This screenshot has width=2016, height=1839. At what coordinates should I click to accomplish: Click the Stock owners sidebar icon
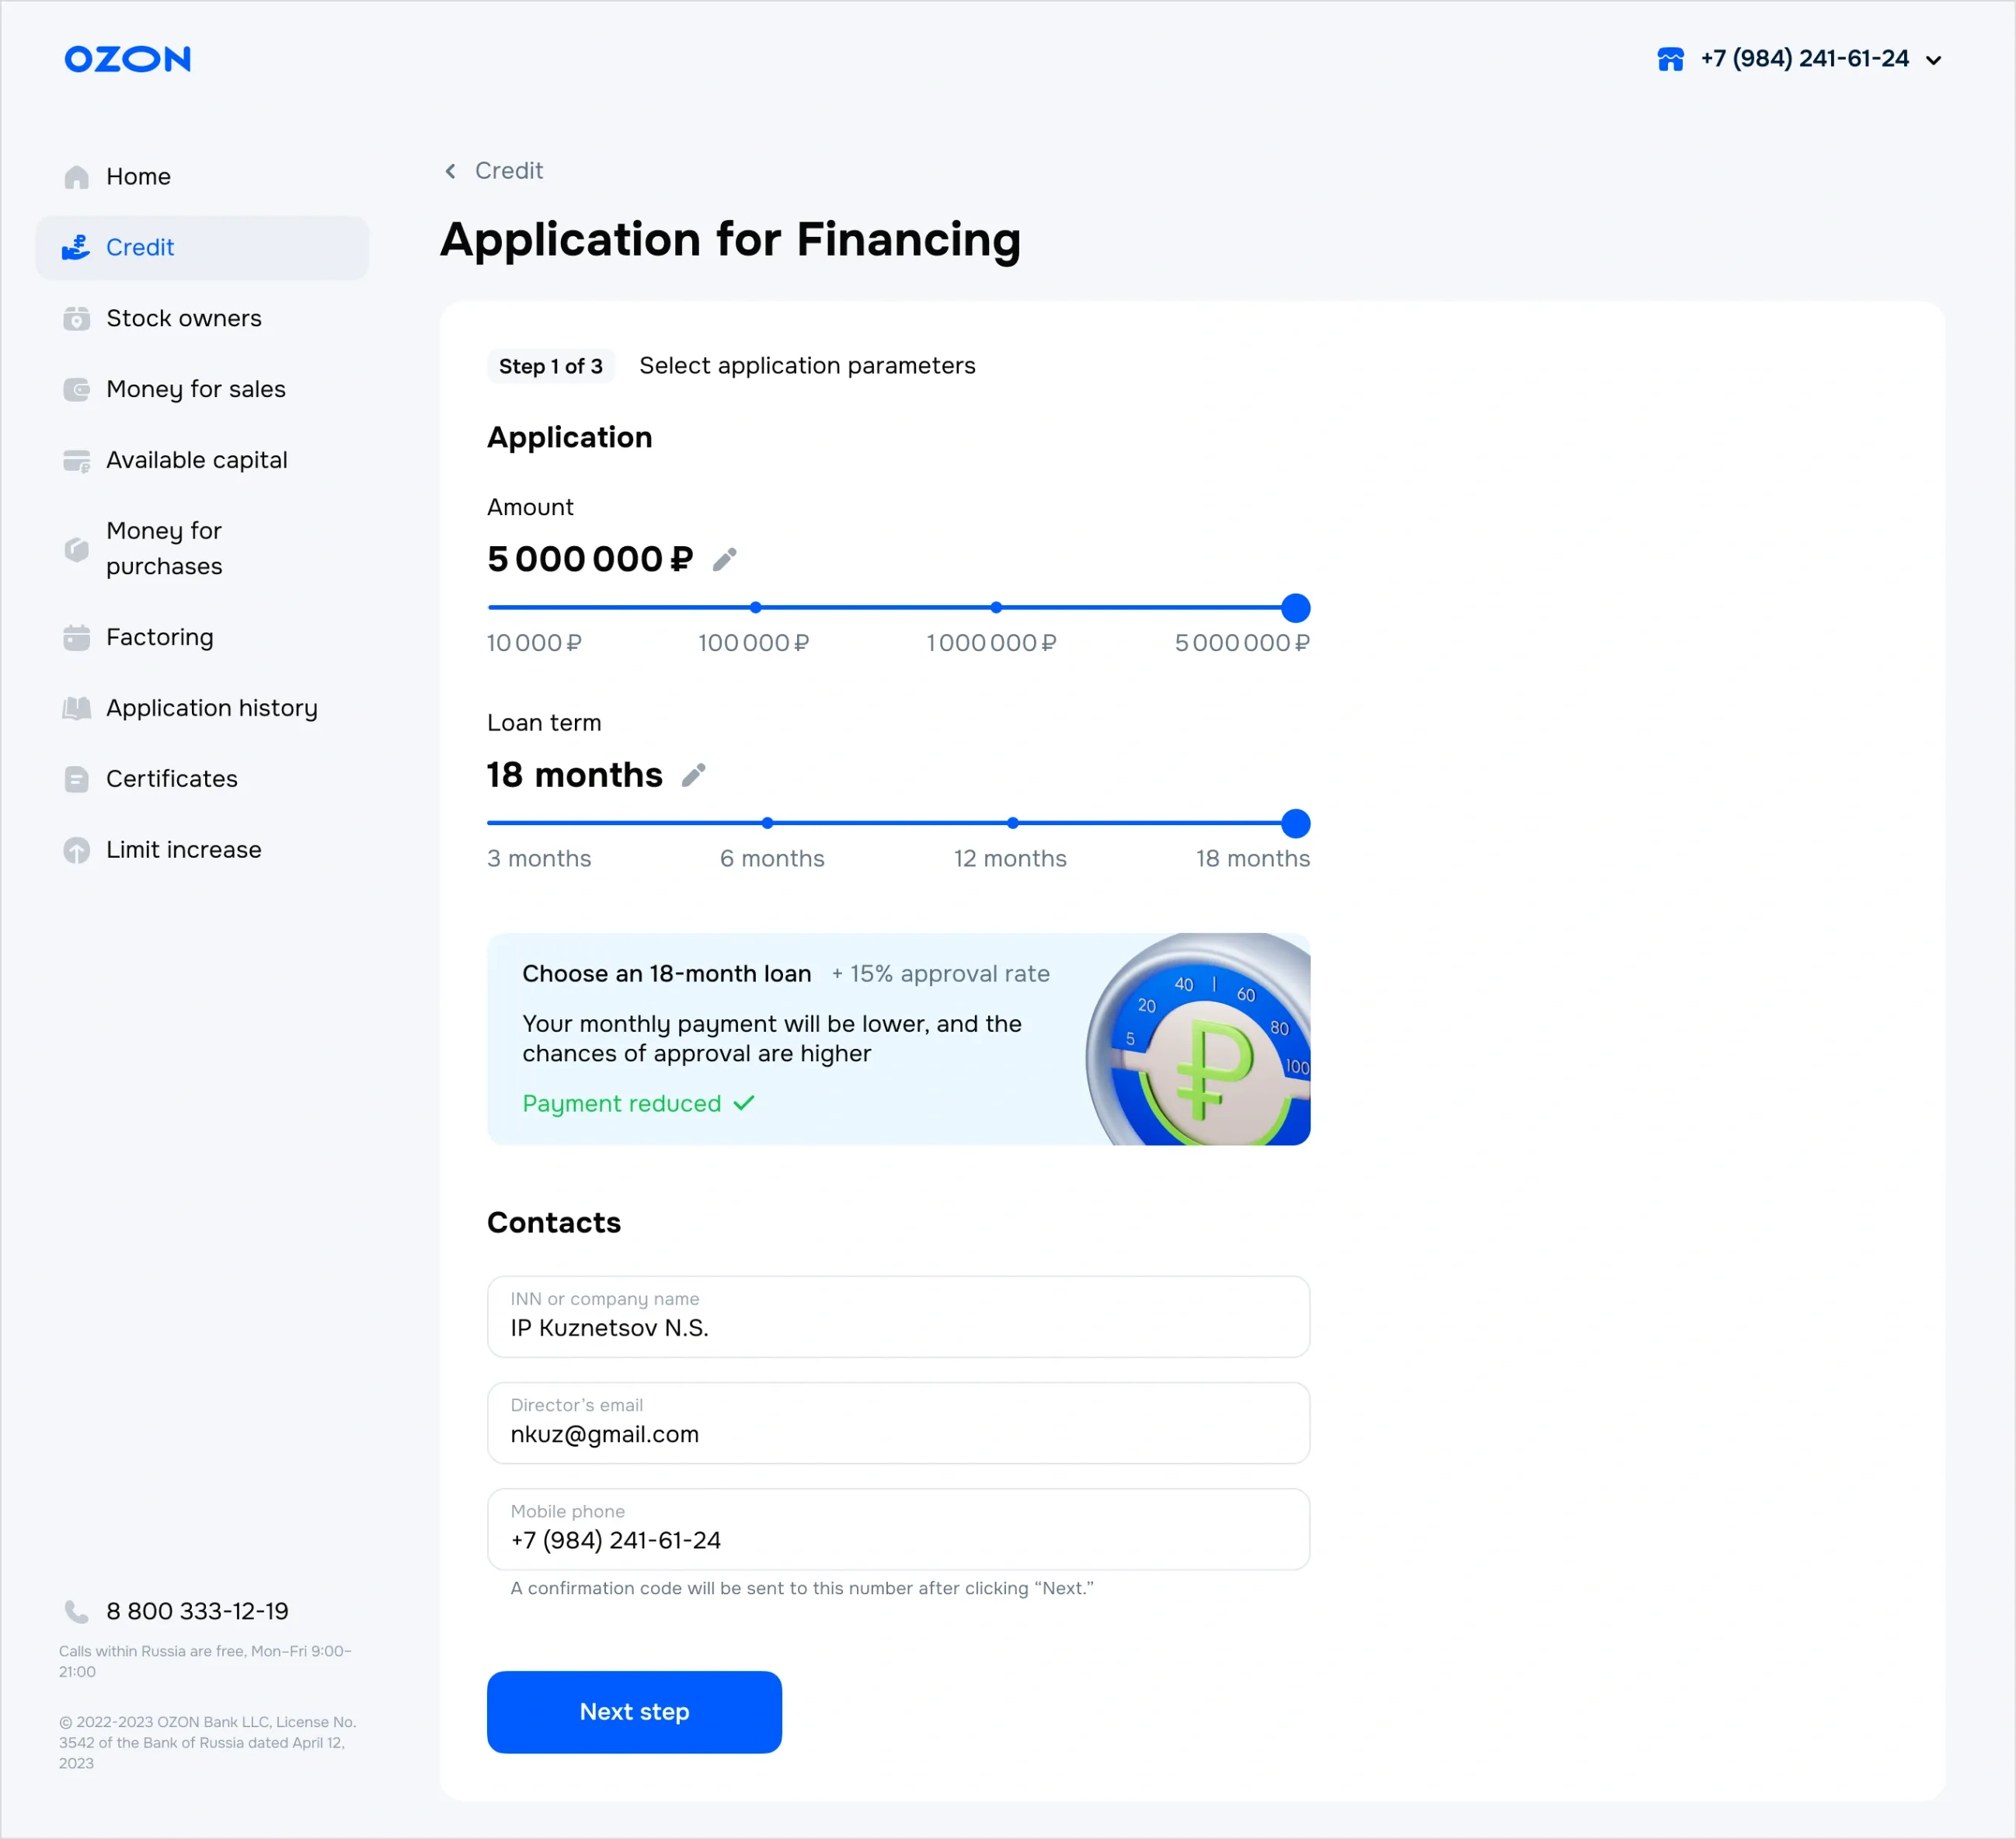click(77, 319)
